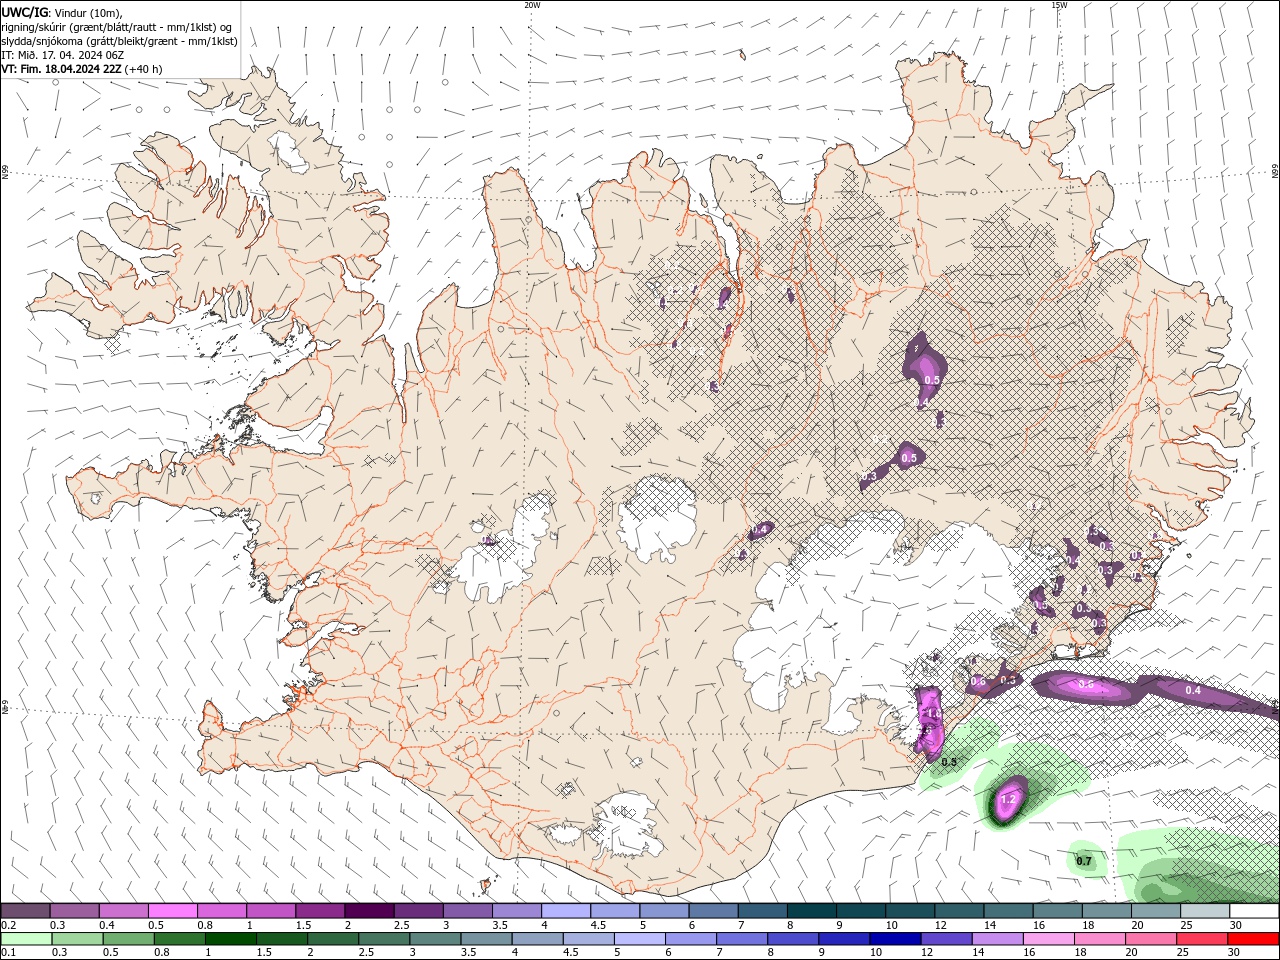1280x960 pixels.
Task: Click the '15W' longitude label
Action: click(1059, 5)
